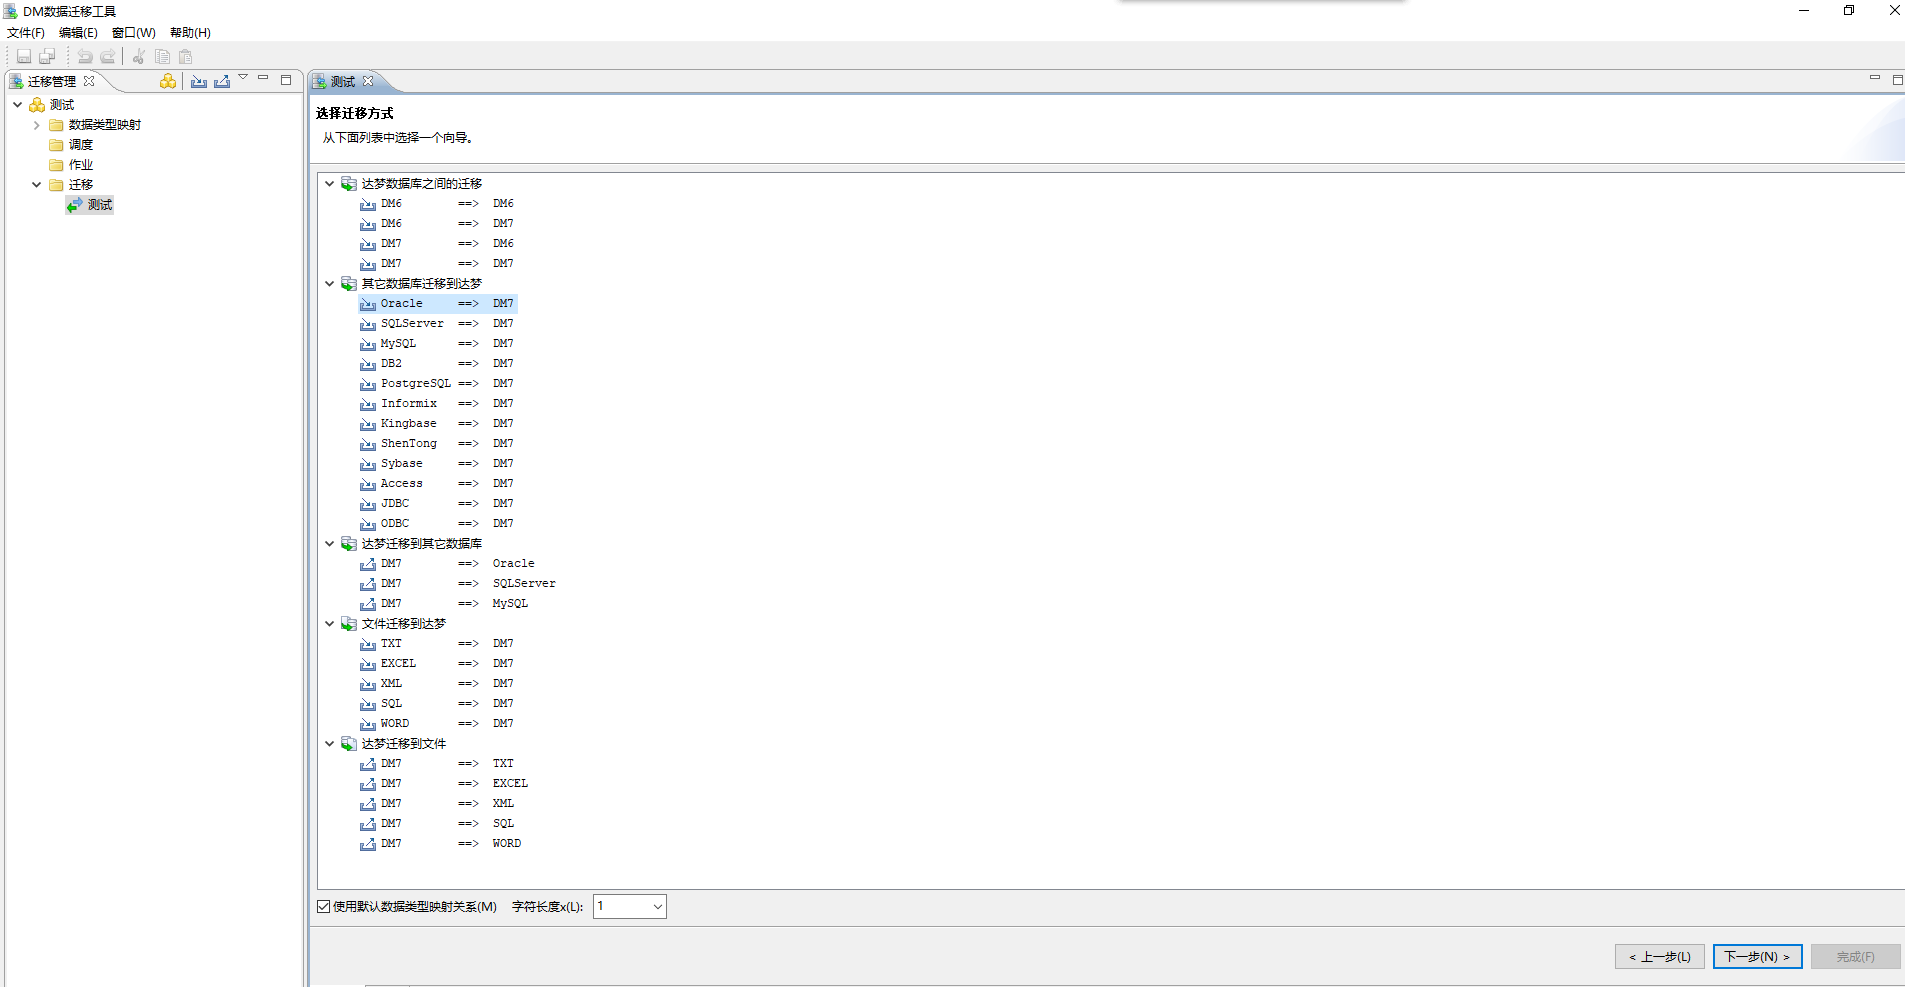Click the Cut scissors icon

click(x=139, y=57)
